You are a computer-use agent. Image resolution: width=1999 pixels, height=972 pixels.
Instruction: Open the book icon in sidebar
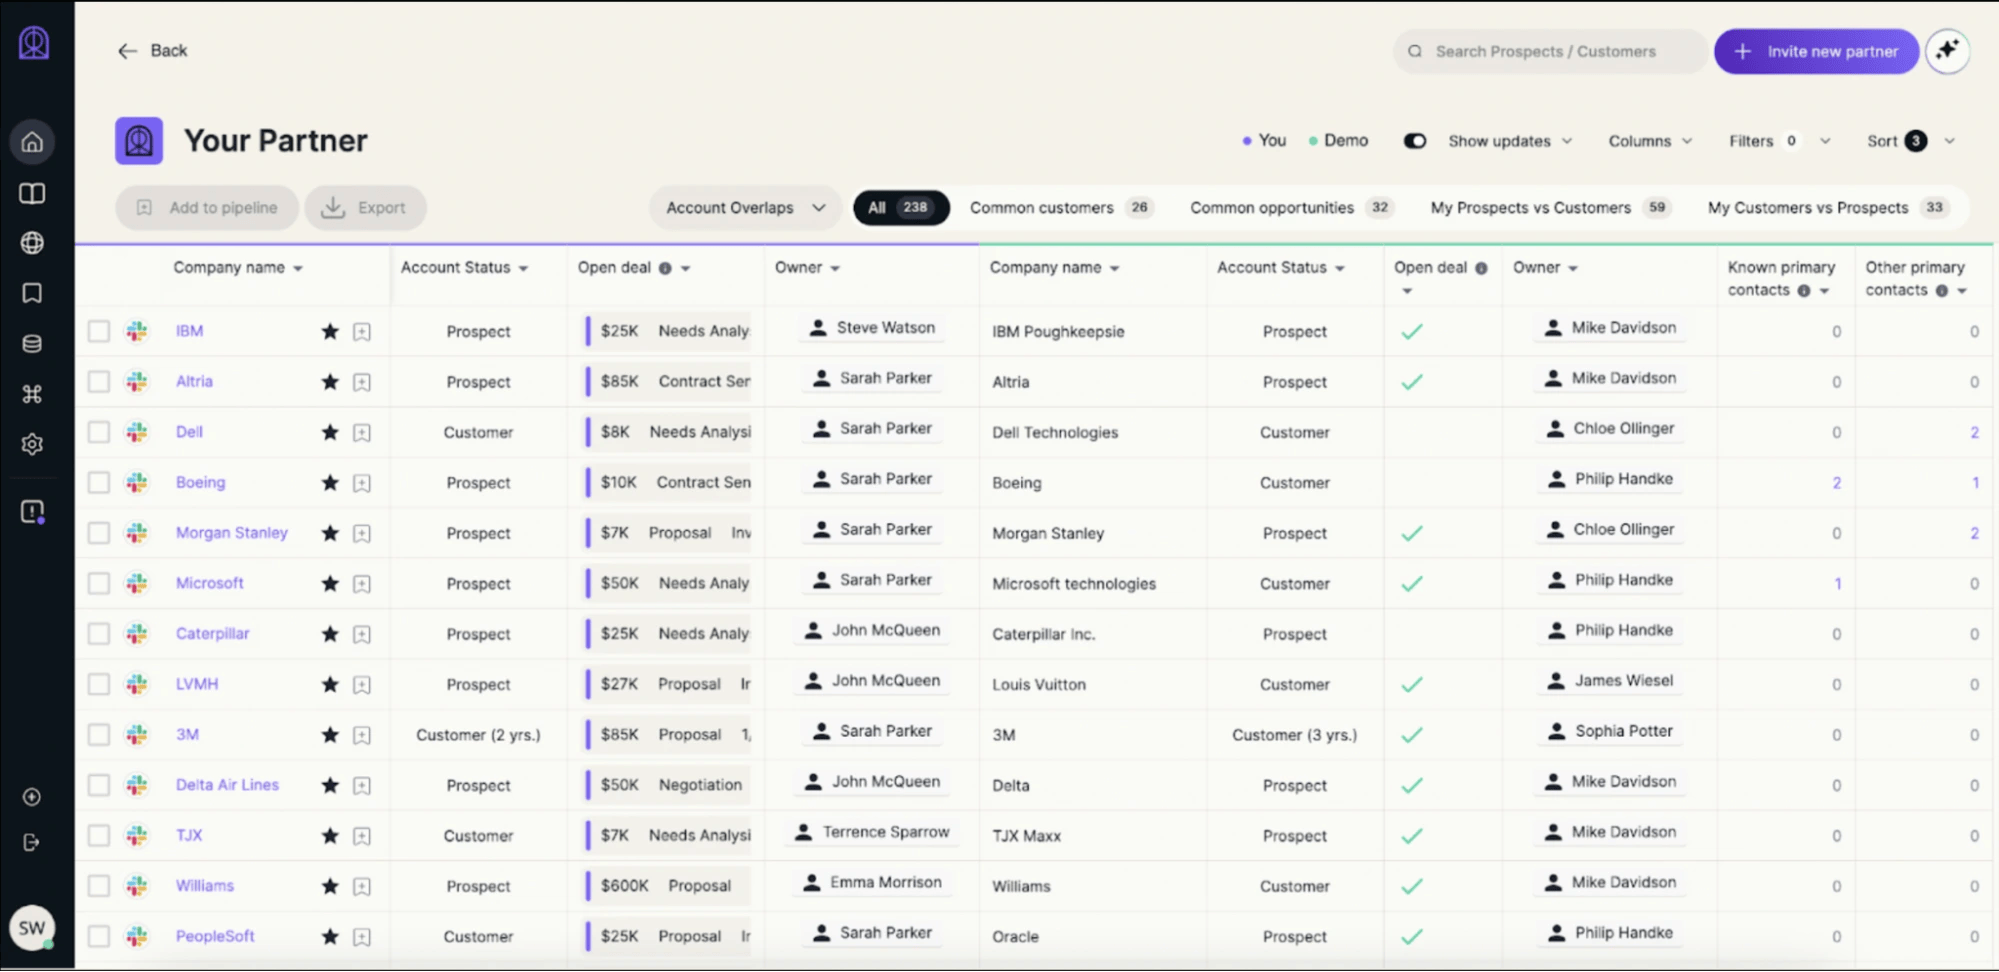(32, 193)
